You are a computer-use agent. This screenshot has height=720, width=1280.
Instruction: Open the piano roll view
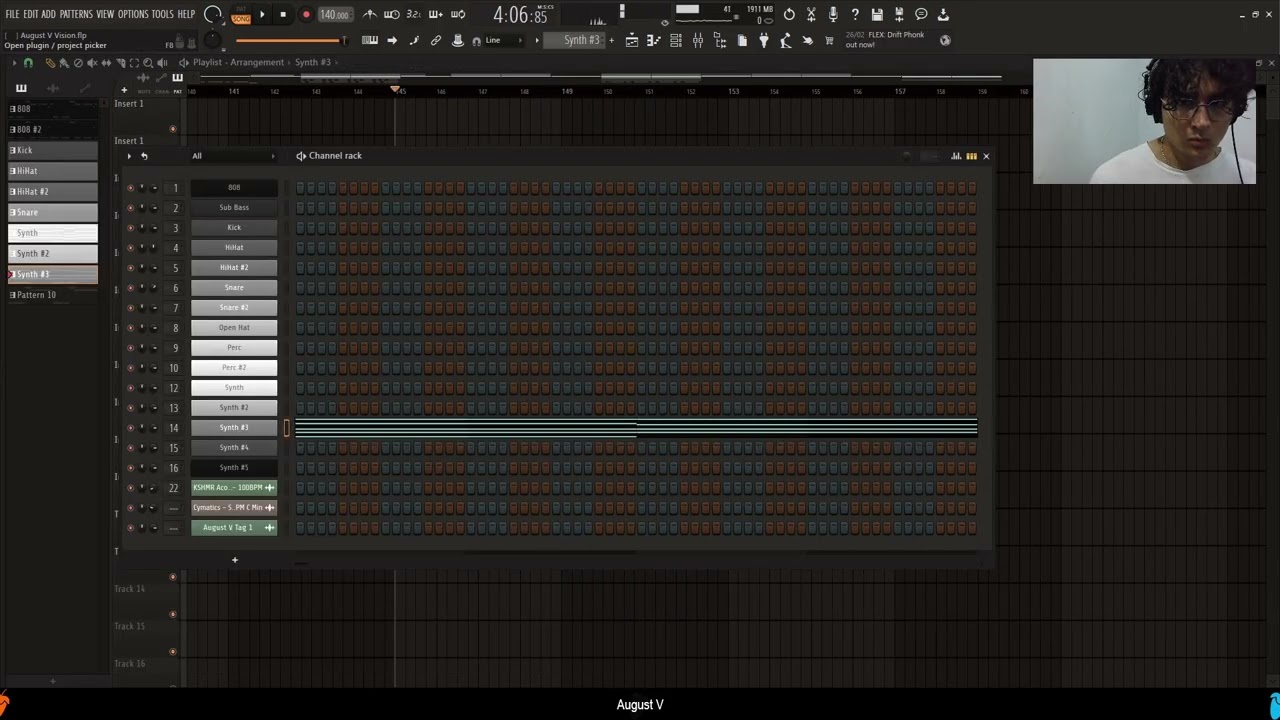(653, 40)
